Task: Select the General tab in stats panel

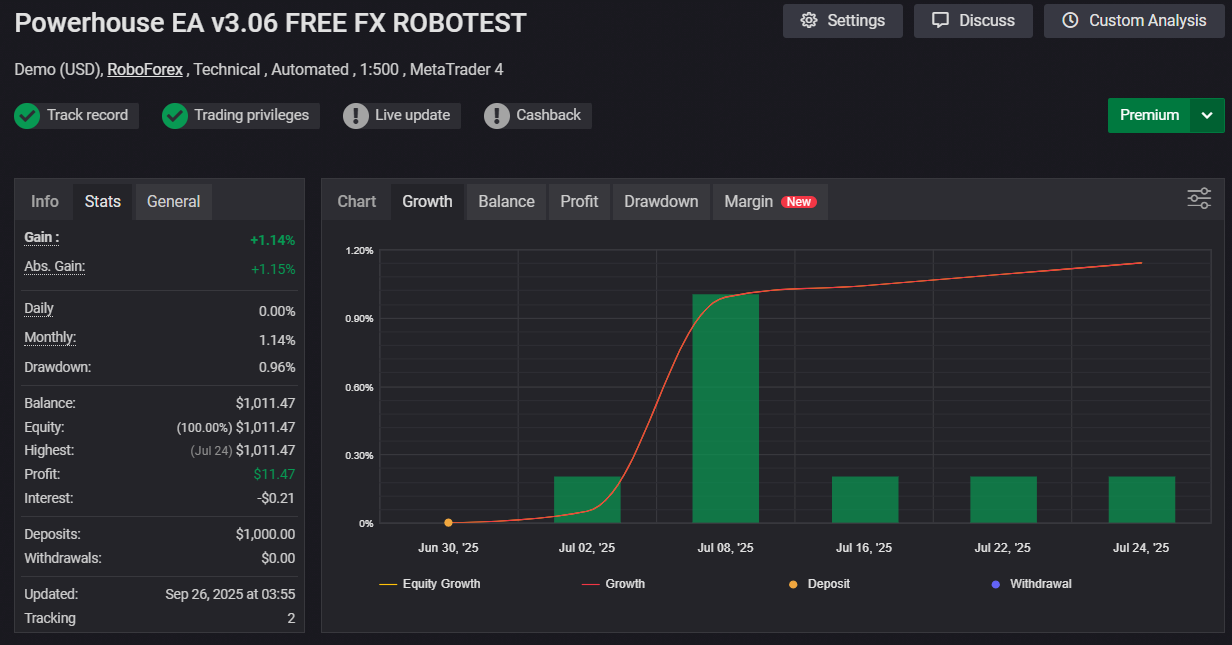Action: click(x=173, y=201)
